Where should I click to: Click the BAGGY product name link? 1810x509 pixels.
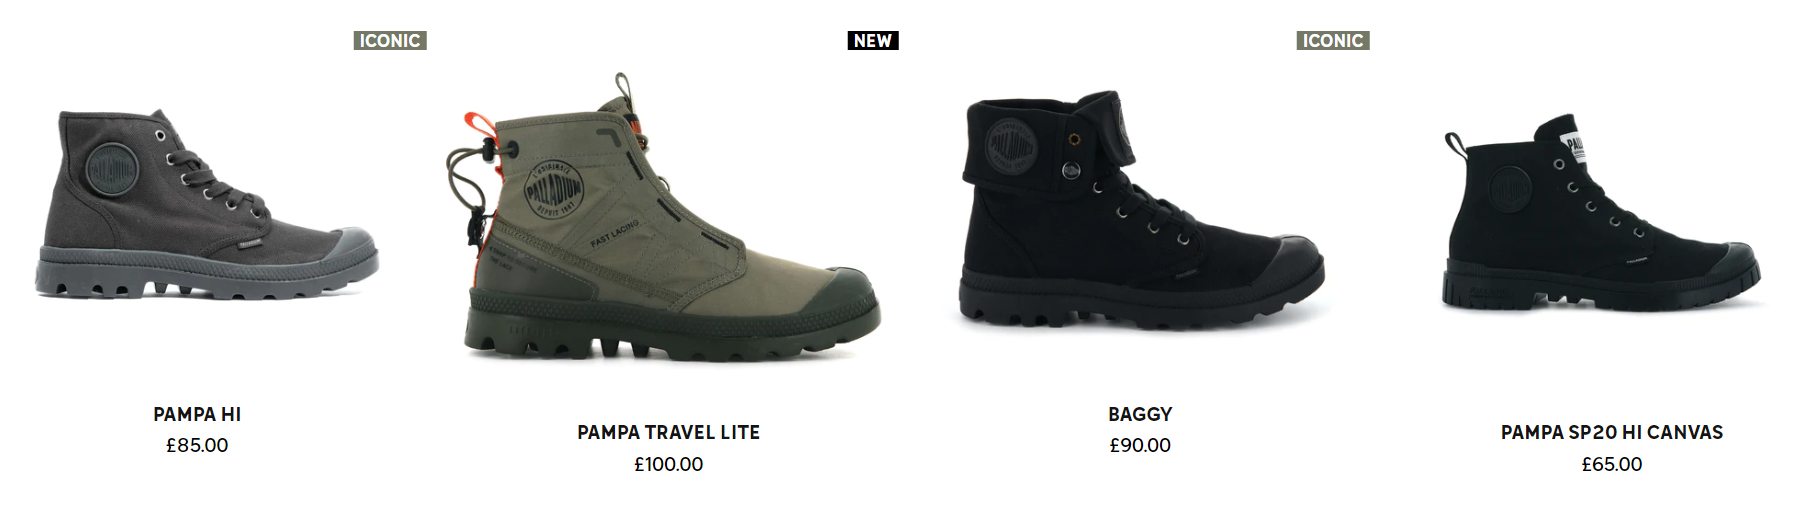[x=1140, y=414]
